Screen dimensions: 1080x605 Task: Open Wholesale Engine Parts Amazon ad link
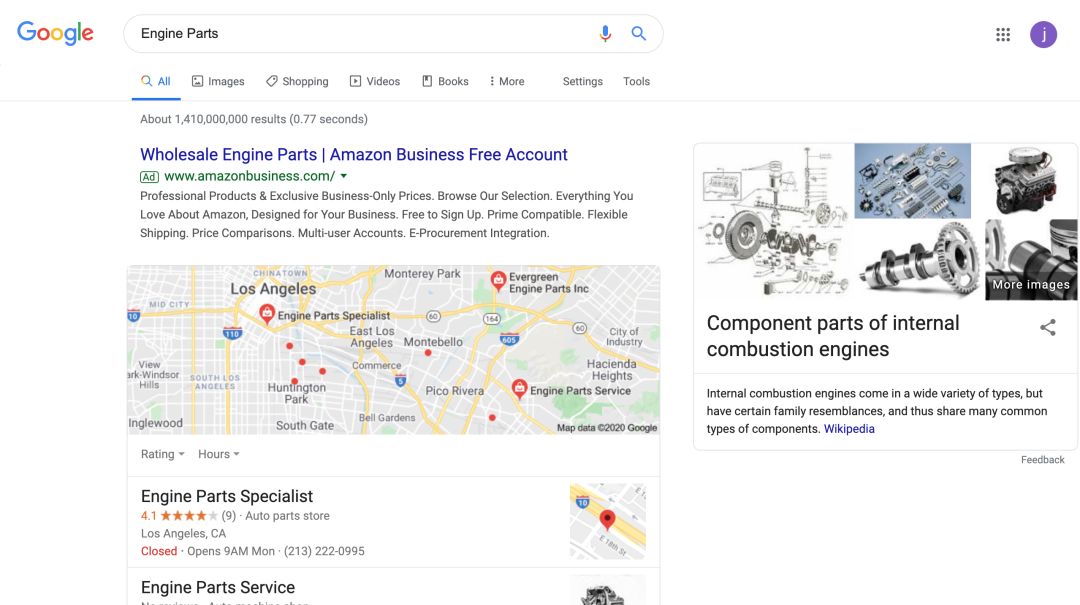(x=353, y=154)
